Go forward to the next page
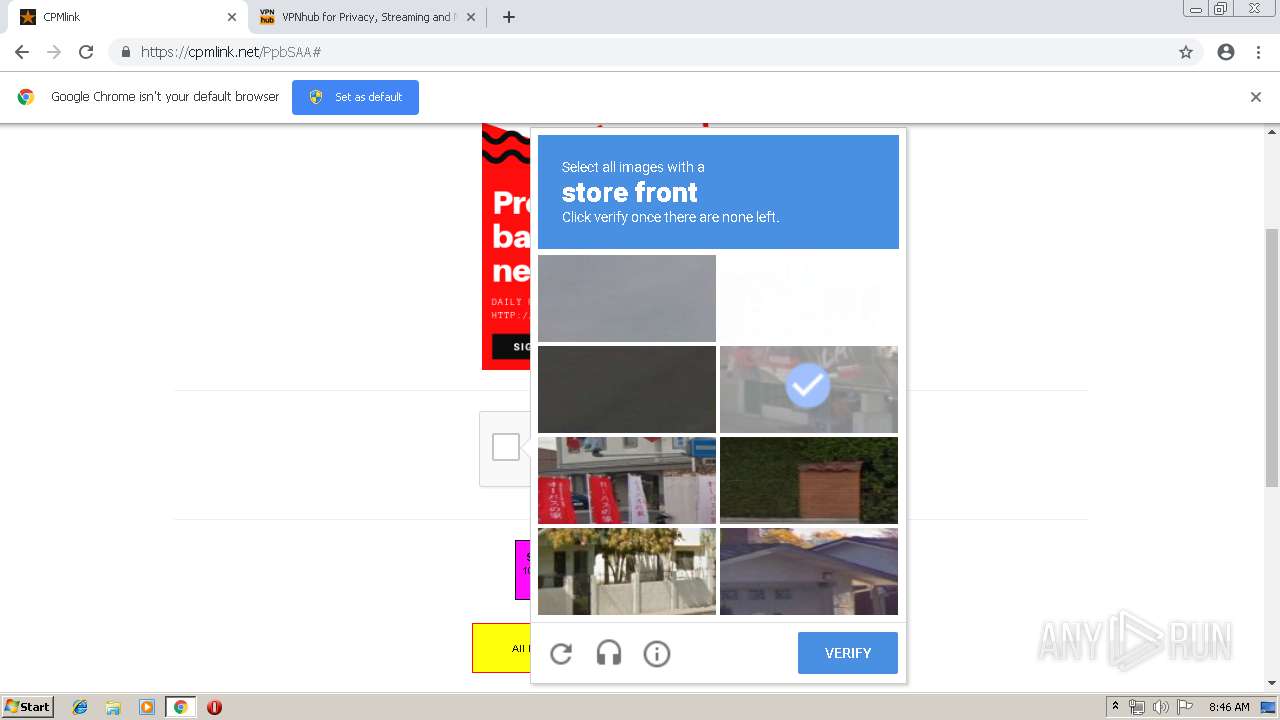Screen dimensions: 1280x720 pos(54,52)
